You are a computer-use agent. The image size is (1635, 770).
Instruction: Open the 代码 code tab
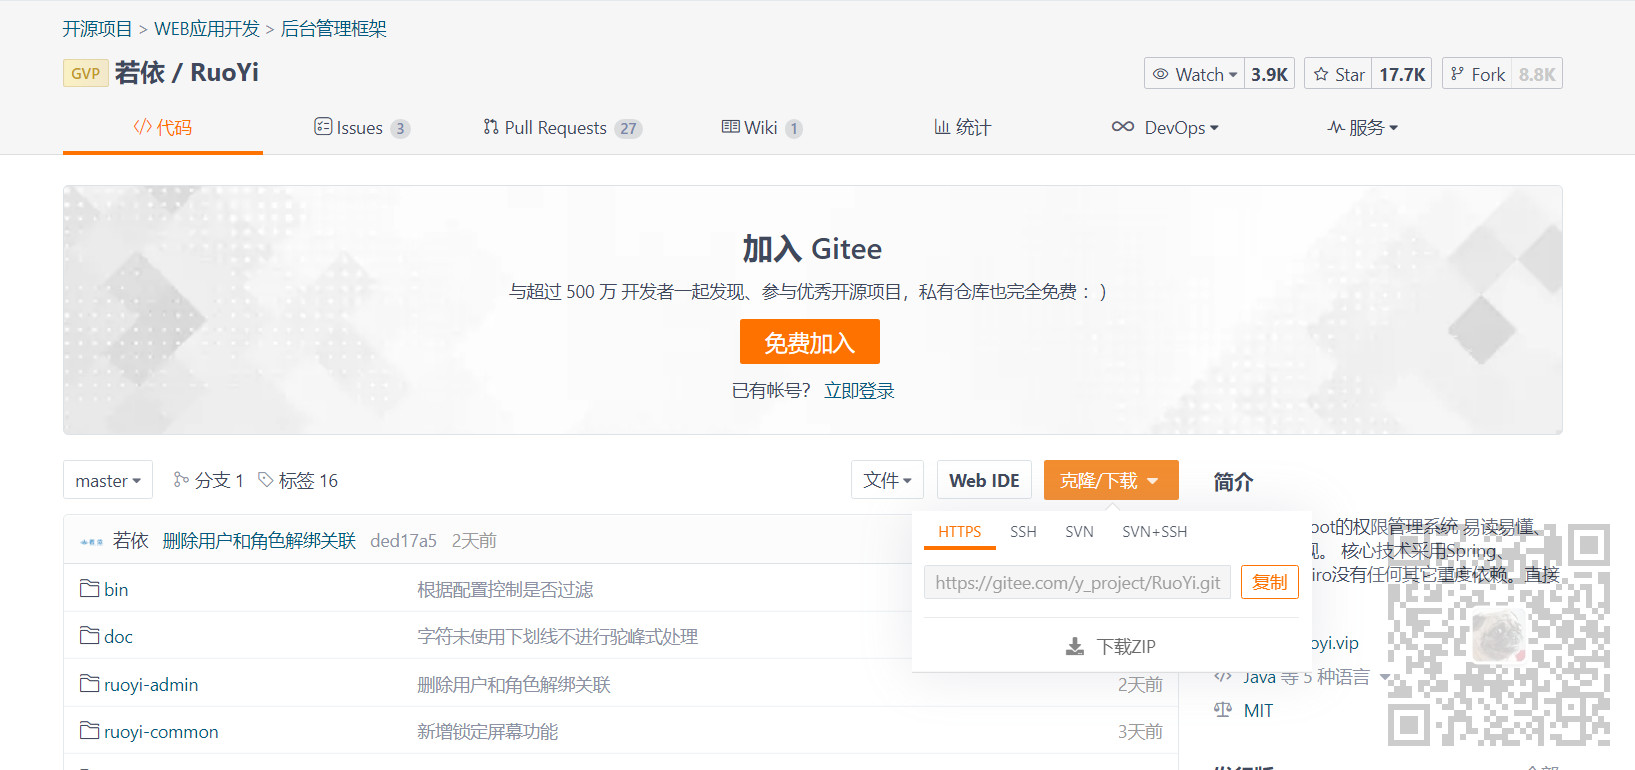click(x=162, y=127)
